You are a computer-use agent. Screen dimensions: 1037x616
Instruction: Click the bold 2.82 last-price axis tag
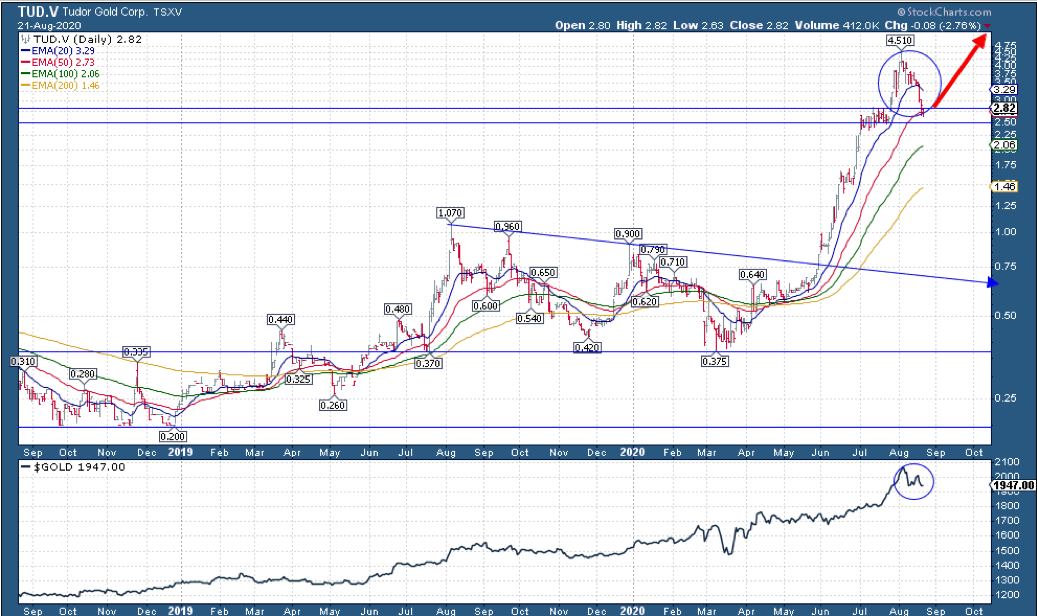(1004, 108)
